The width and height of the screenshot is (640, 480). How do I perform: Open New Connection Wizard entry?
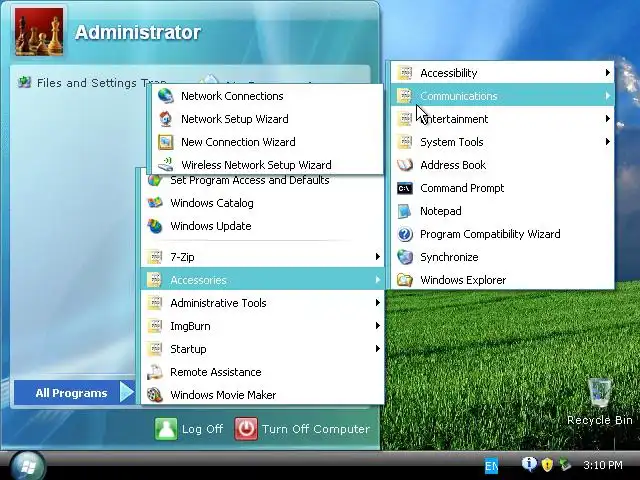(267, 142)
